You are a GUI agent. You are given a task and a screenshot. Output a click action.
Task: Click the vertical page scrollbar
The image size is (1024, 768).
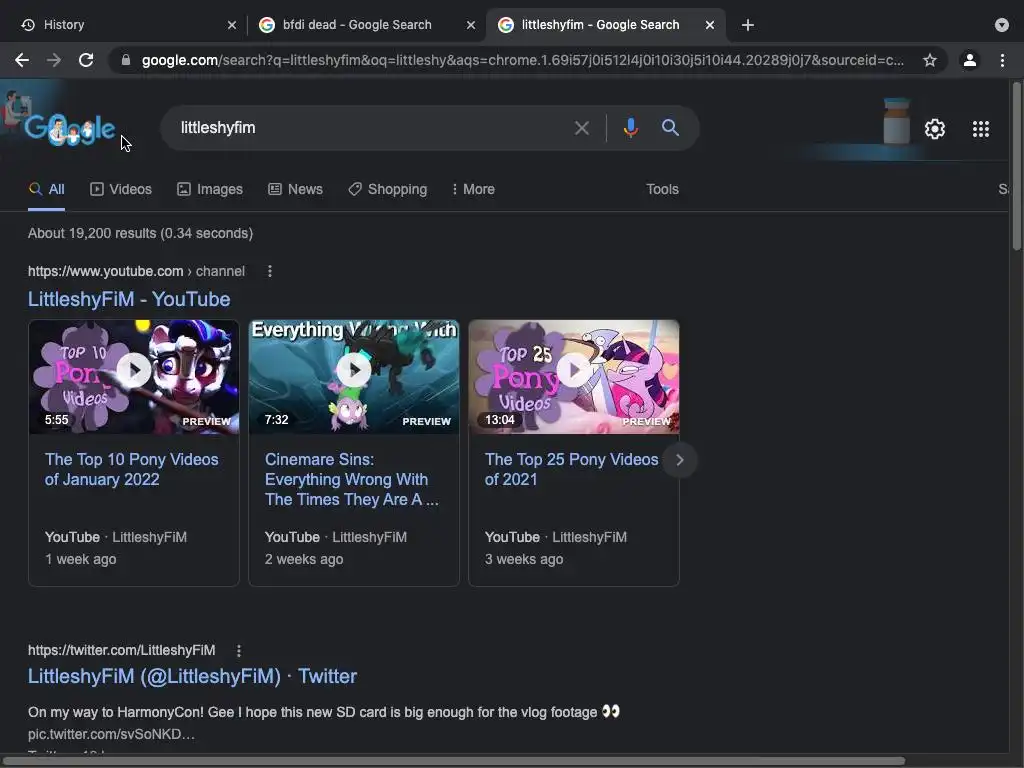tap(1016, 166)
